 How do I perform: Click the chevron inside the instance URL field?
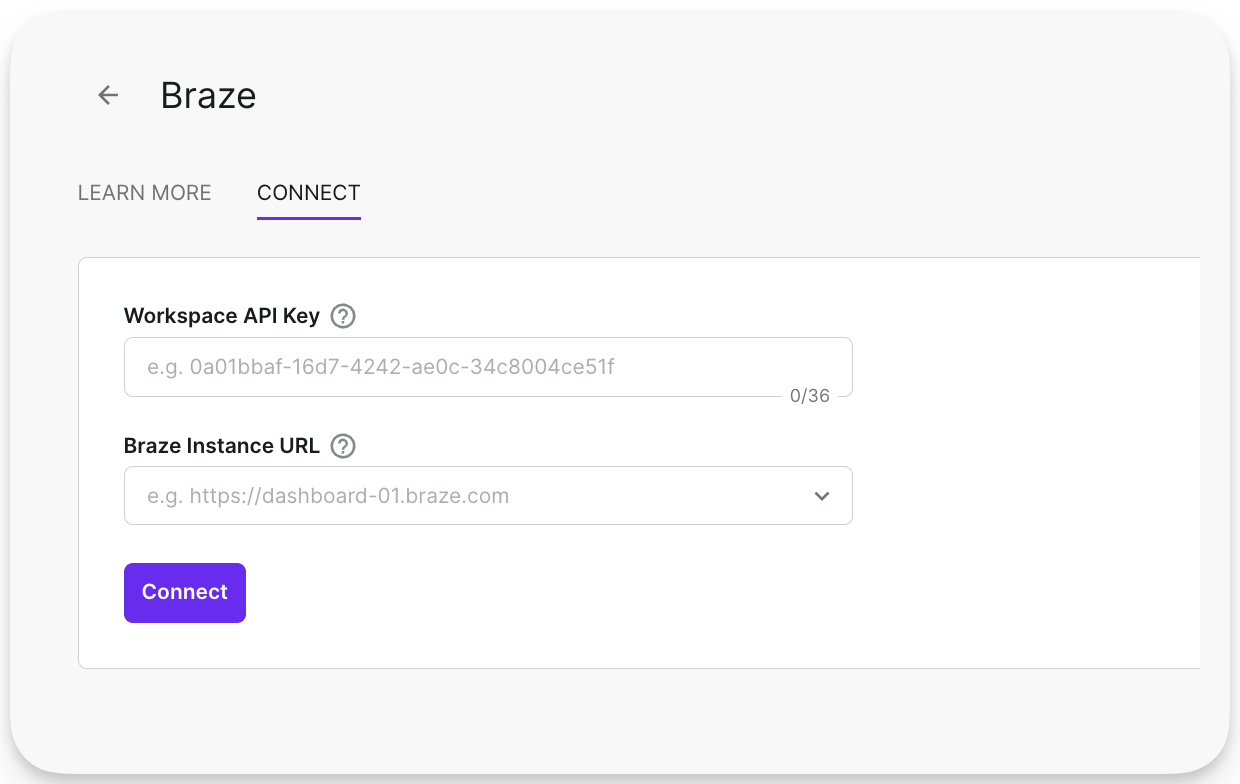tap(822, 495)
